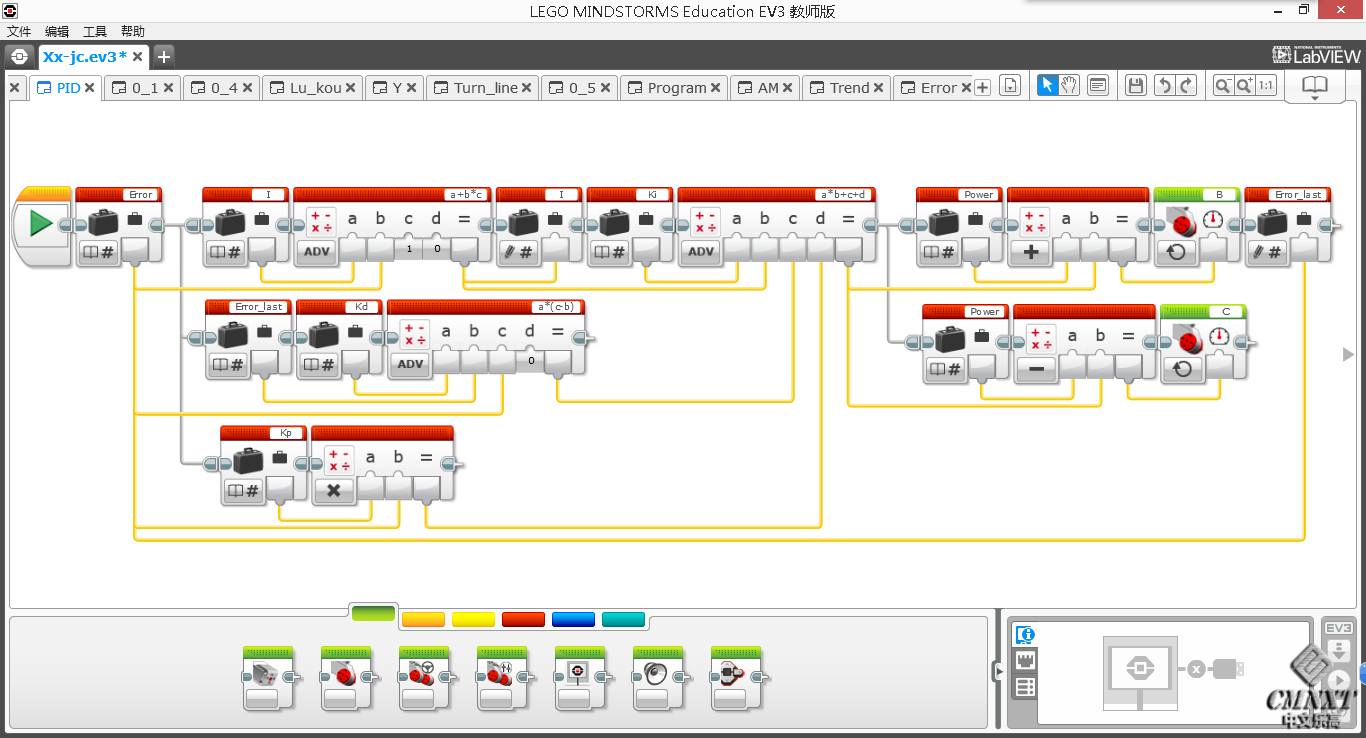
Task: Pick the Large Motor palette block
Action: click(x=346, y=678)
